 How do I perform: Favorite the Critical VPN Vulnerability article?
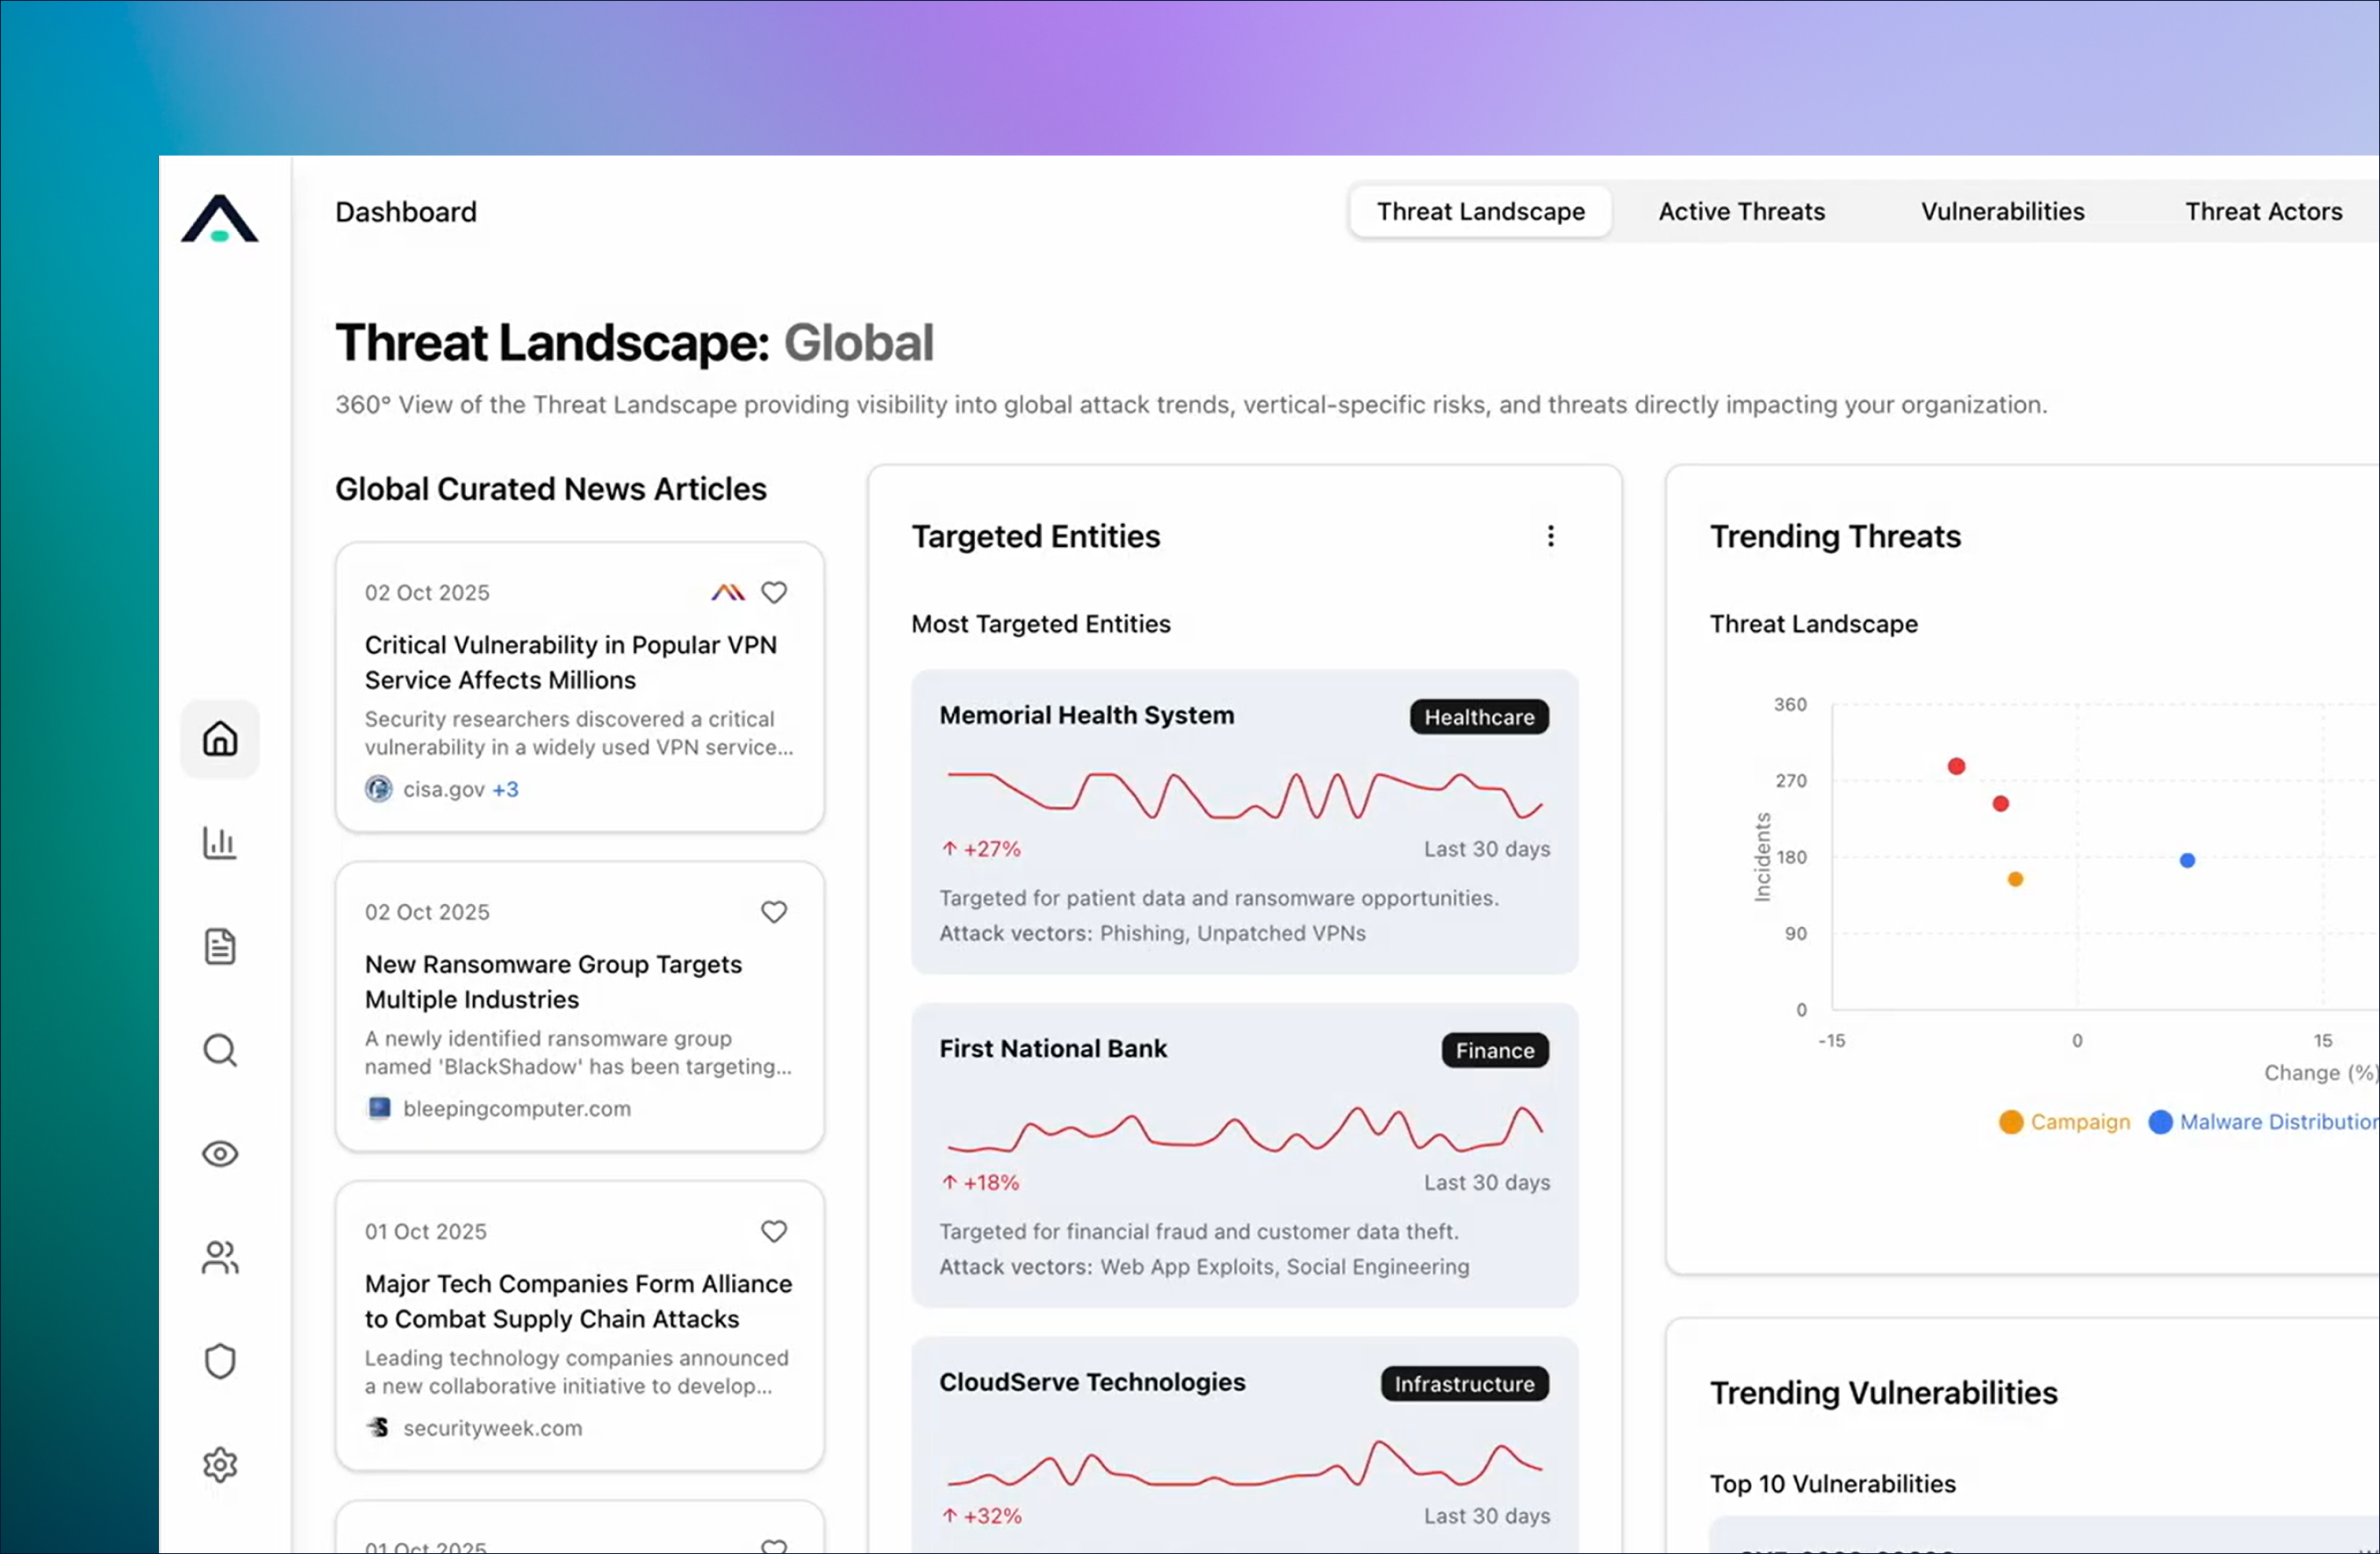tap(774, 592)
